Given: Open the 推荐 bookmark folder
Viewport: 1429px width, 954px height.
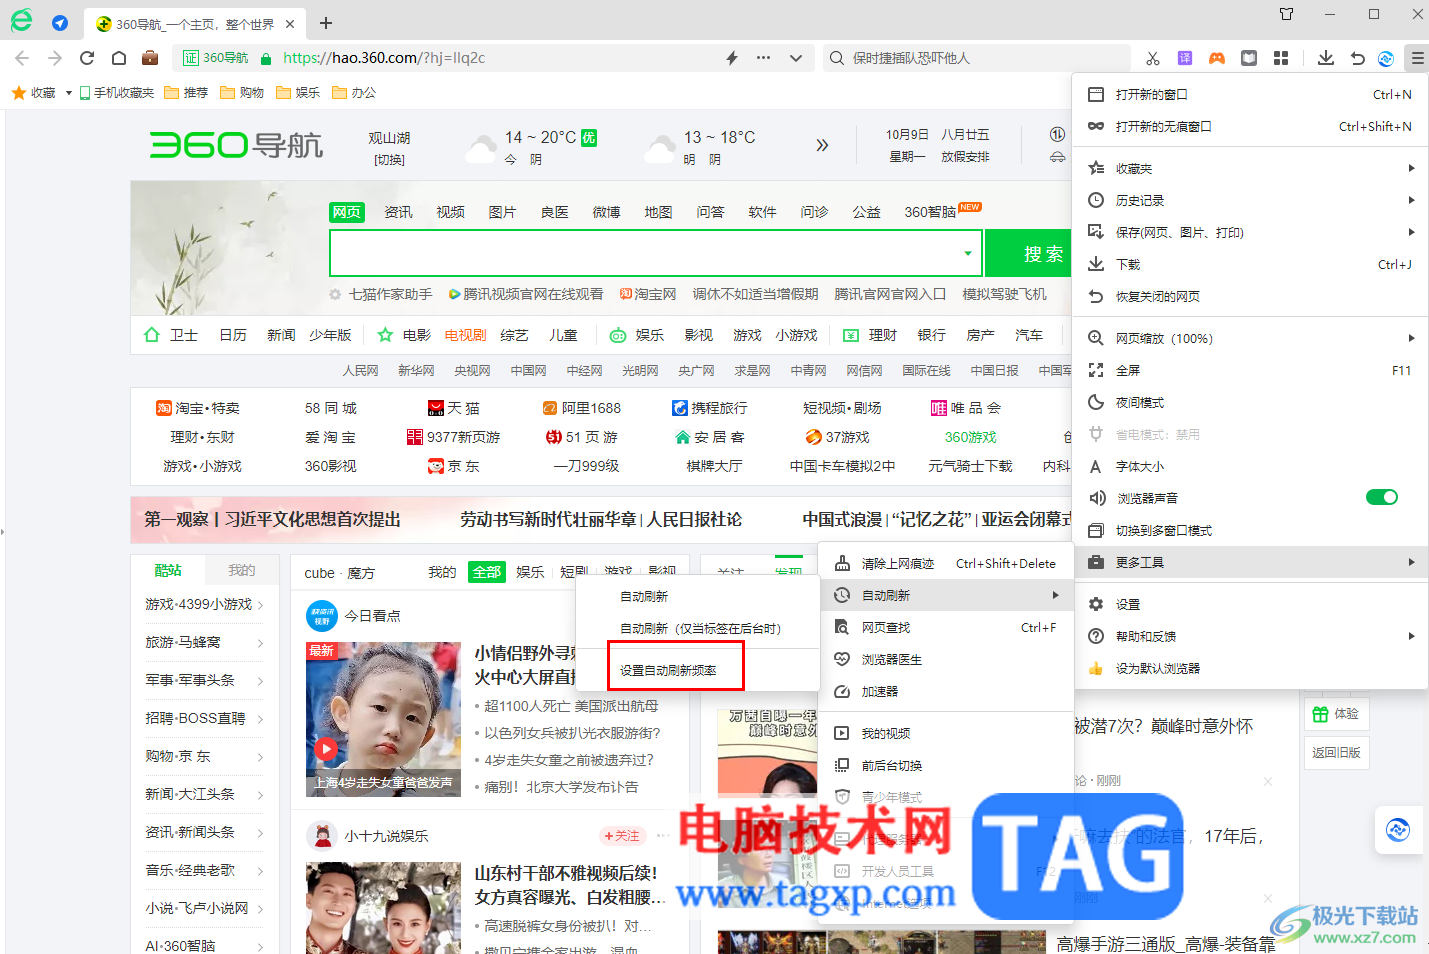Looking at the screenshot, I should tap(187, 93).
